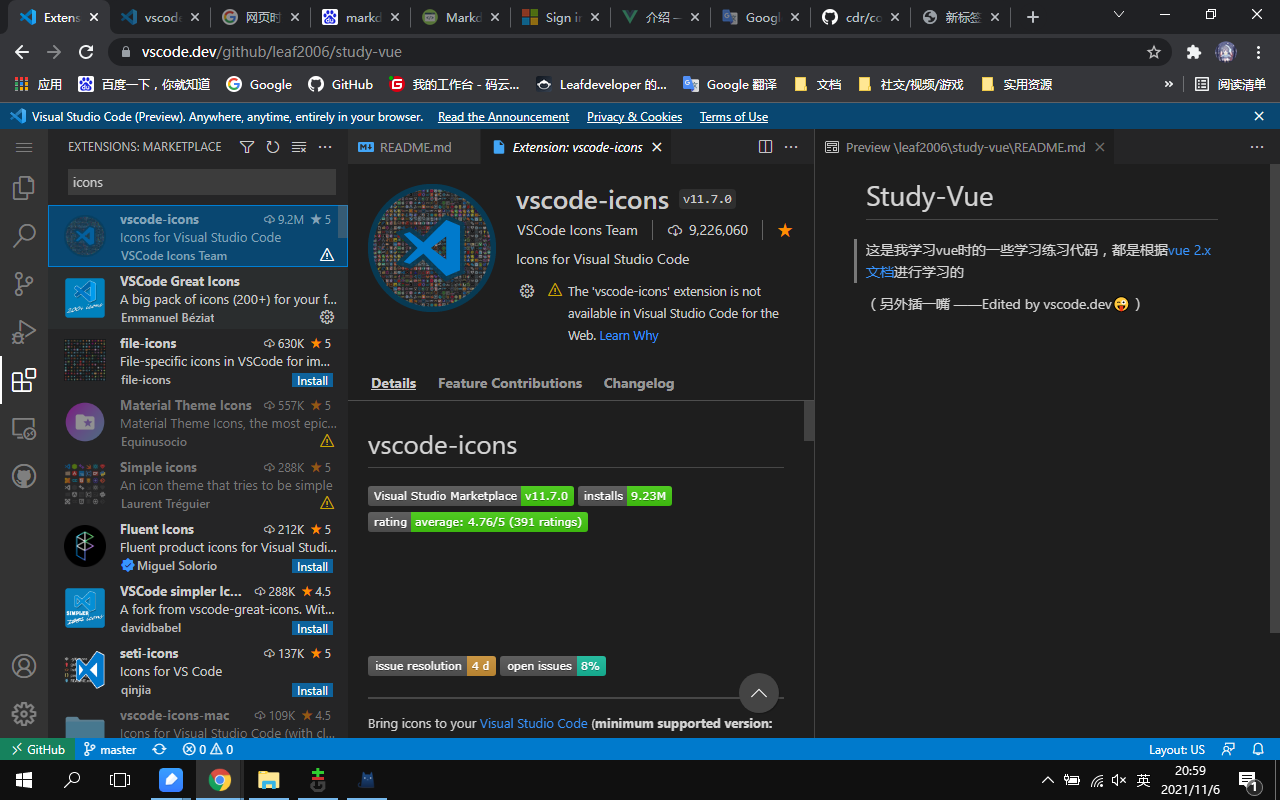Screen dimensions: 1280x800
Task: Open Extensions panel more actions menu
Action: pos(325,147)
